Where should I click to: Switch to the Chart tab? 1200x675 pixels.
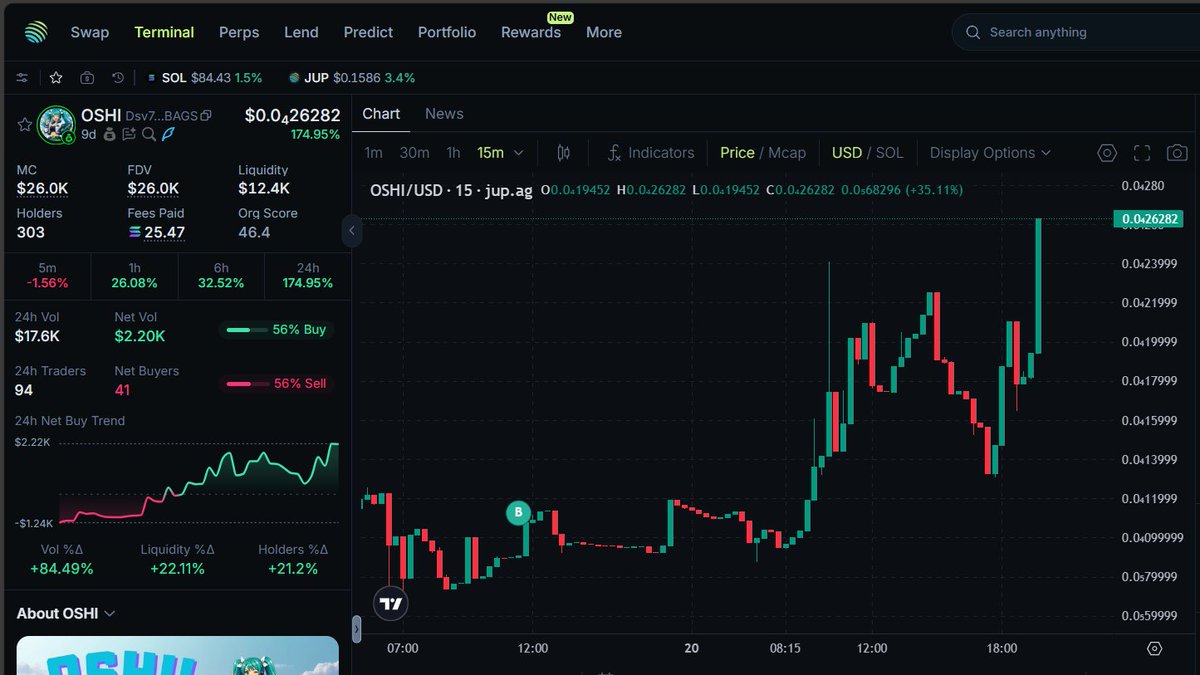381,114
